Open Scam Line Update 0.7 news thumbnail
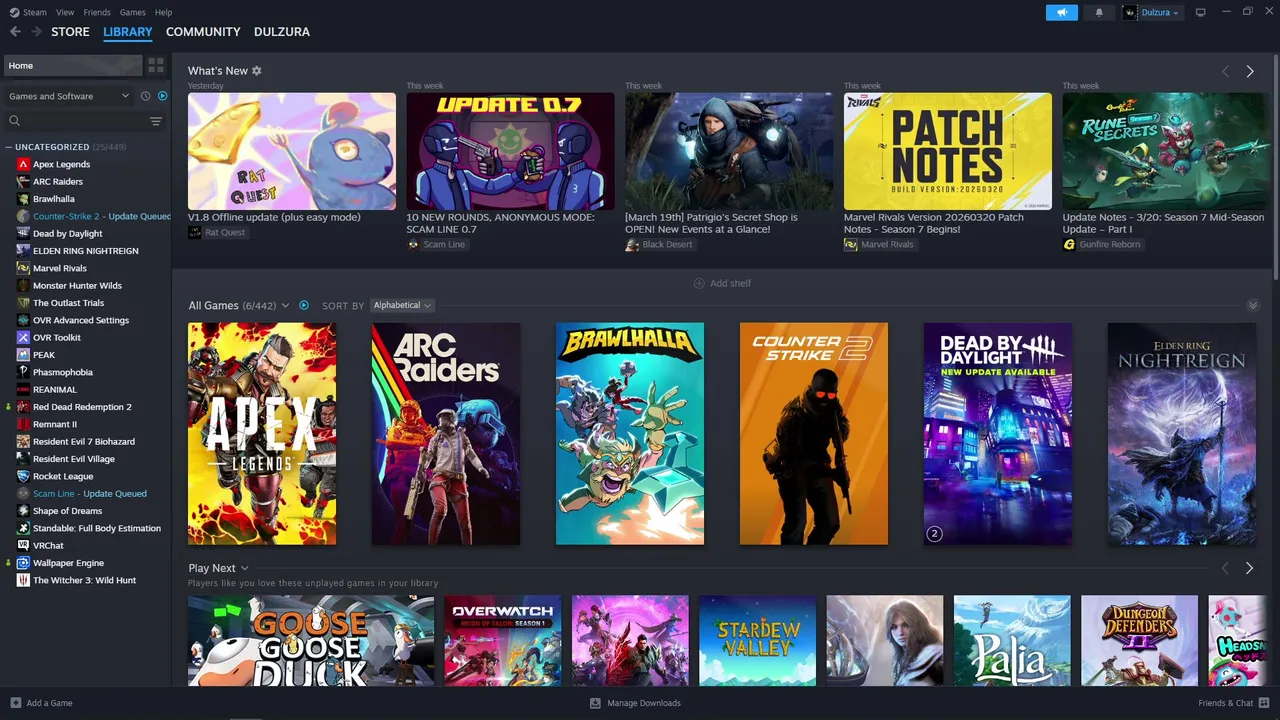The width and height of the screenshot is (1280, 720). [x=510, y=151]
